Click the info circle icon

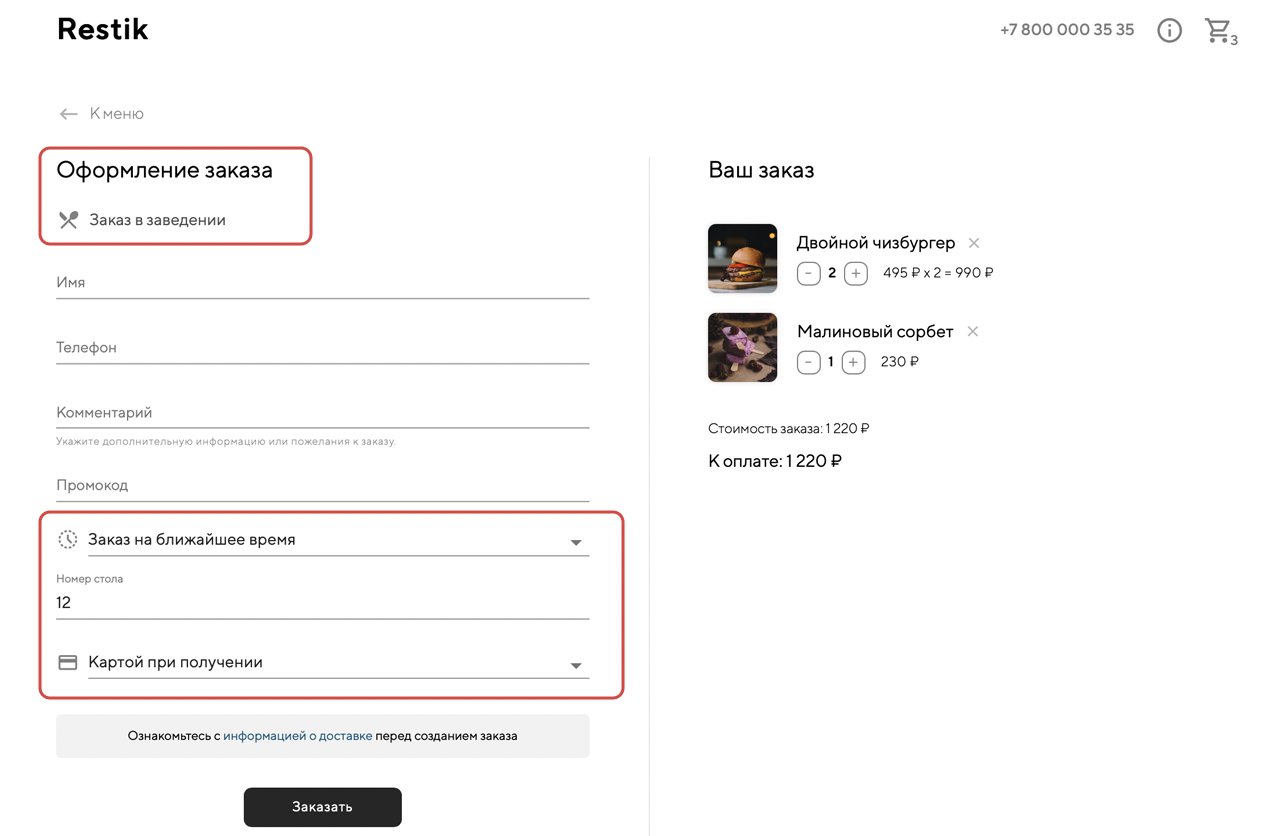1169,31
